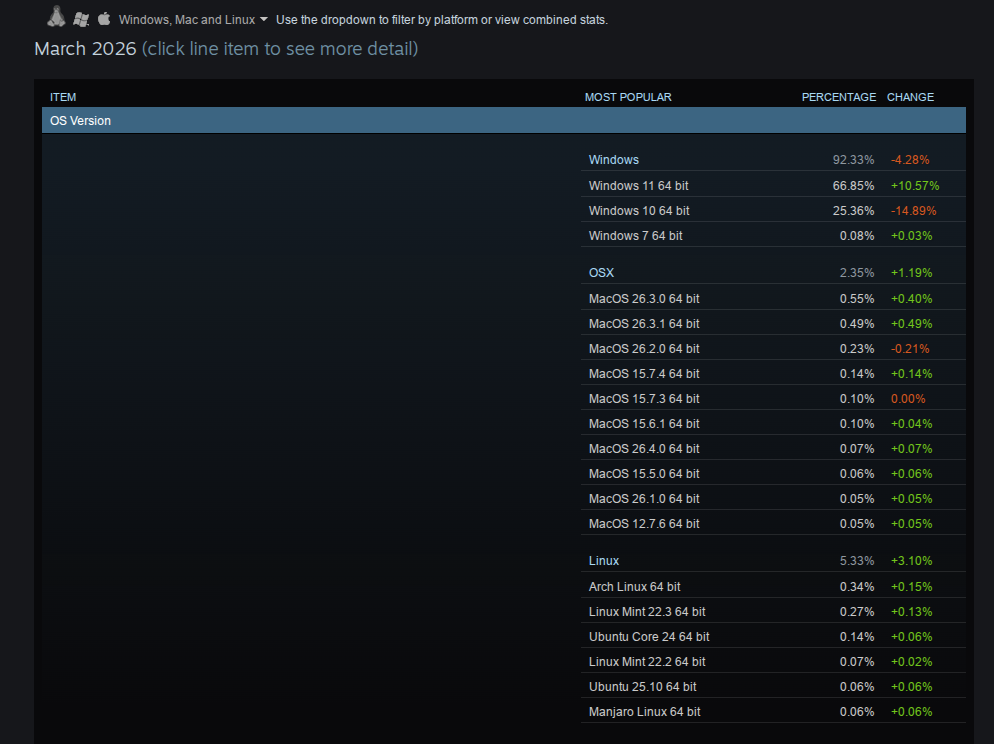The image size is (994, 744).
Task: Click the Apple logo icon
Action: [104, 18]
